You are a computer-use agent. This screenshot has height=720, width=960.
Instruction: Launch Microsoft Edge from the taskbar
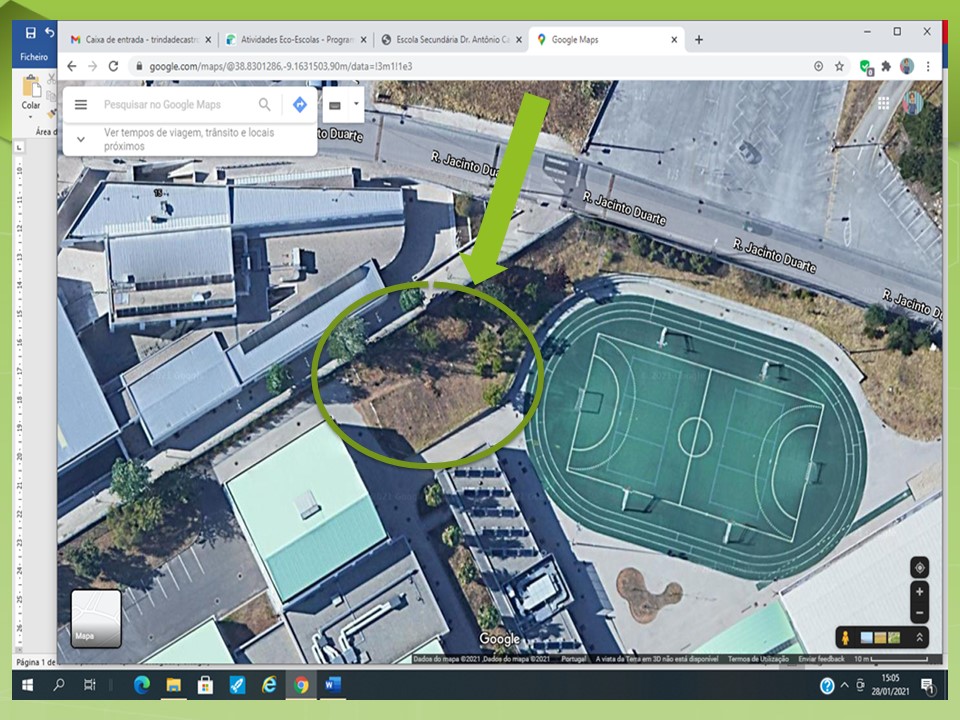[141, 685]
